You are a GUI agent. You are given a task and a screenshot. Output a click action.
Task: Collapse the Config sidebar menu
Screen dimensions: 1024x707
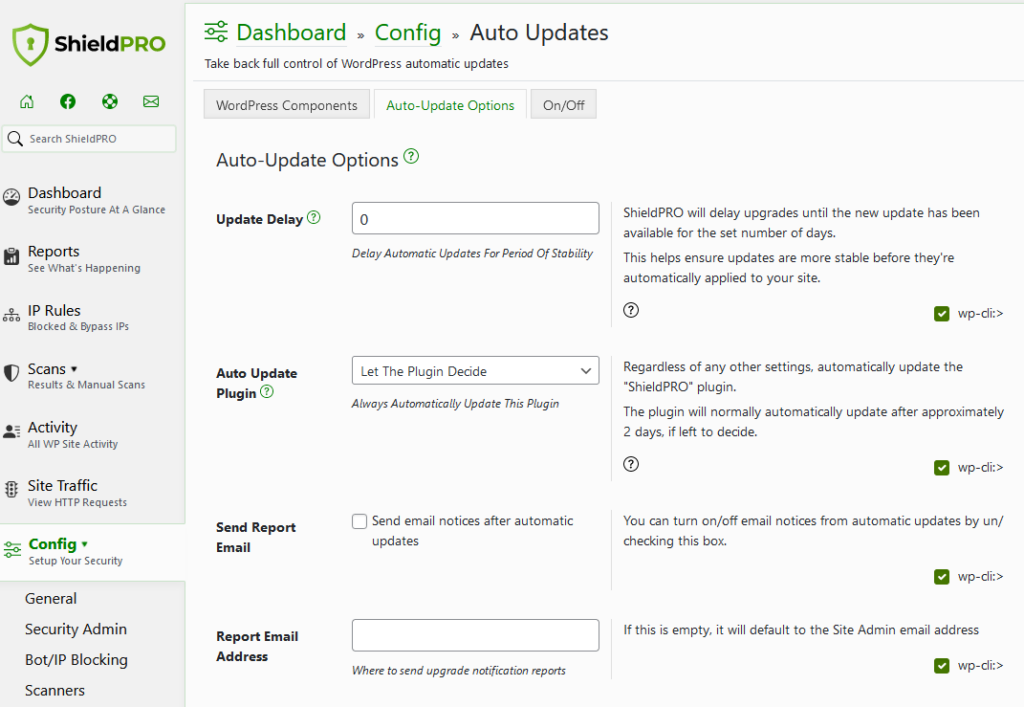click(52, 543)
